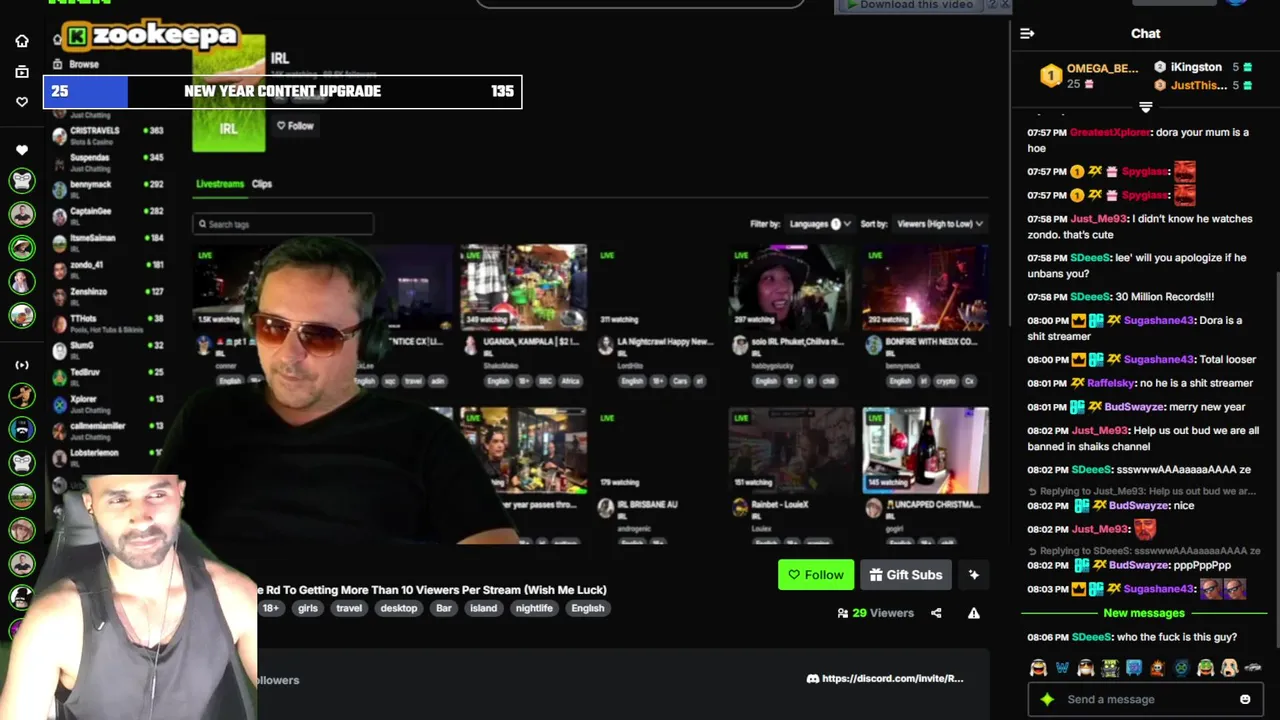
Task: Open the Viewers (High to Low) sort dropdown
Action: pos(940,224)
